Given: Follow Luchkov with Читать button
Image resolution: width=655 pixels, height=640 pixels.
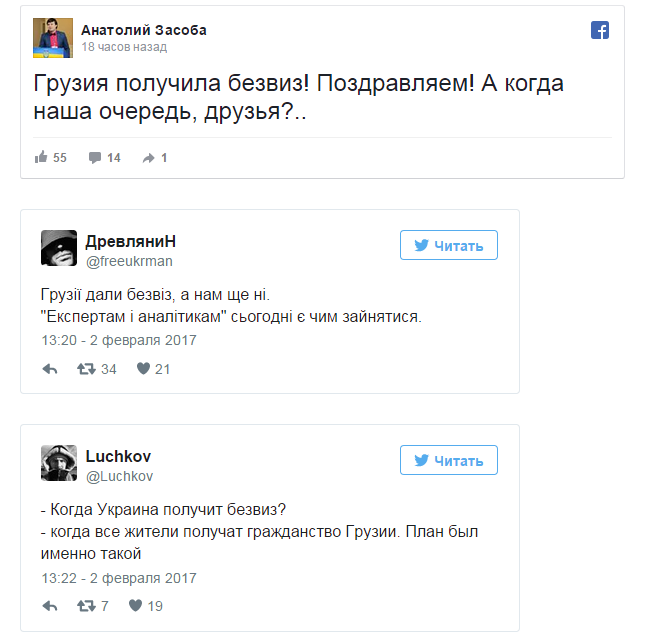Looking at the screenshot, I should coord(449,461).
